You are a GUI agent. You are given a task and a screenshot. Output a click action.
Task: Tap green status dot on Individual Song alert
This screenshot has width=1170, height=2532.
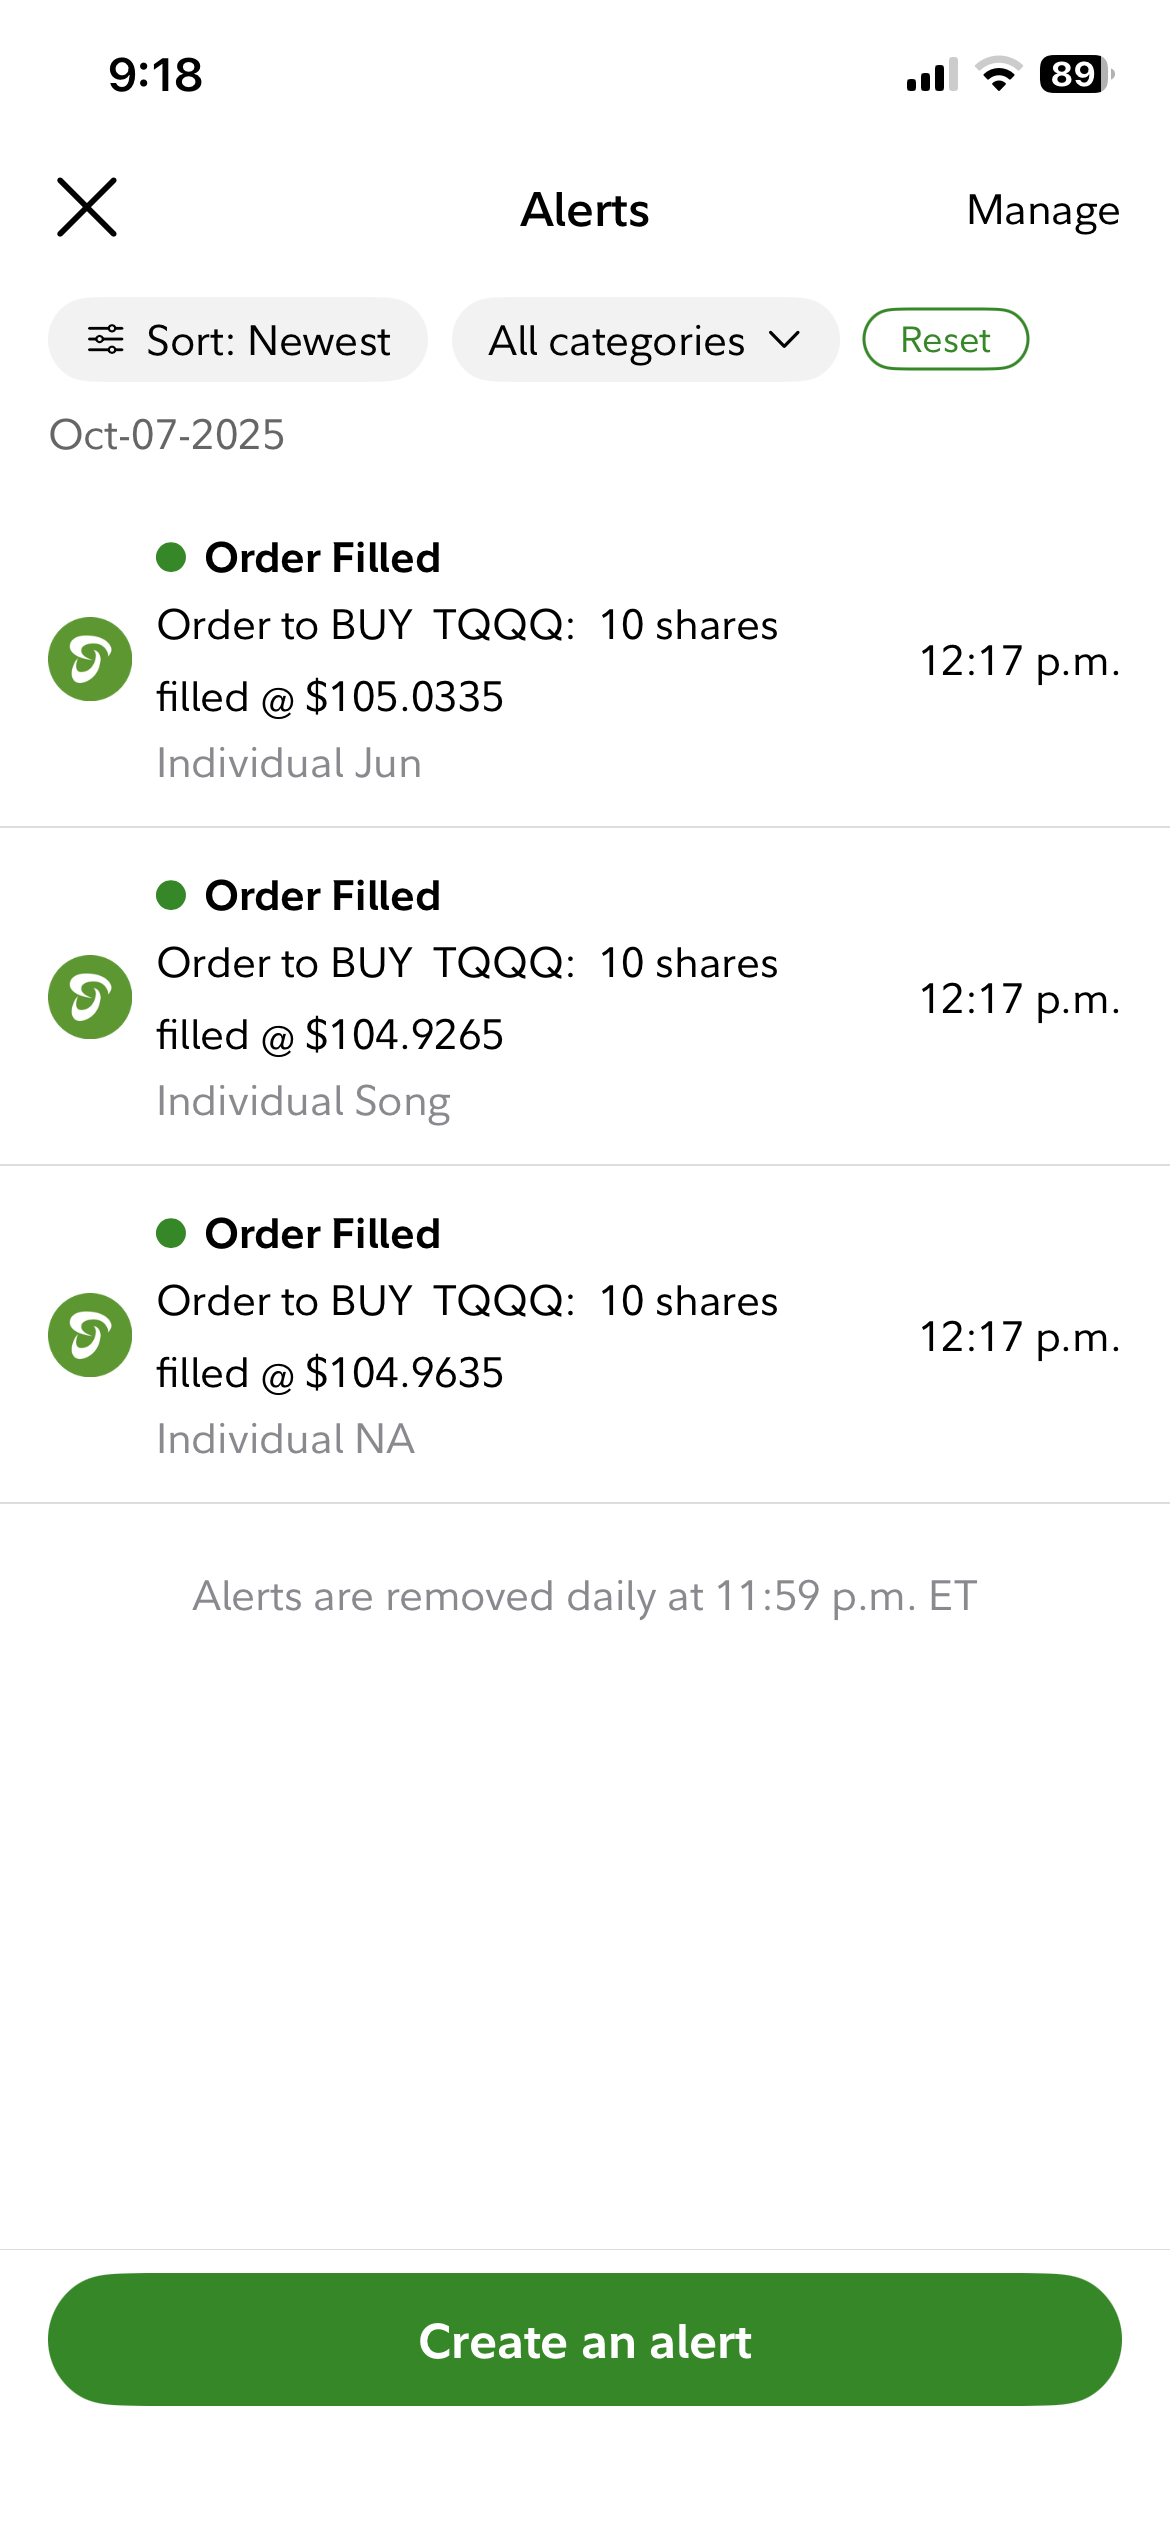click(171, 896)
